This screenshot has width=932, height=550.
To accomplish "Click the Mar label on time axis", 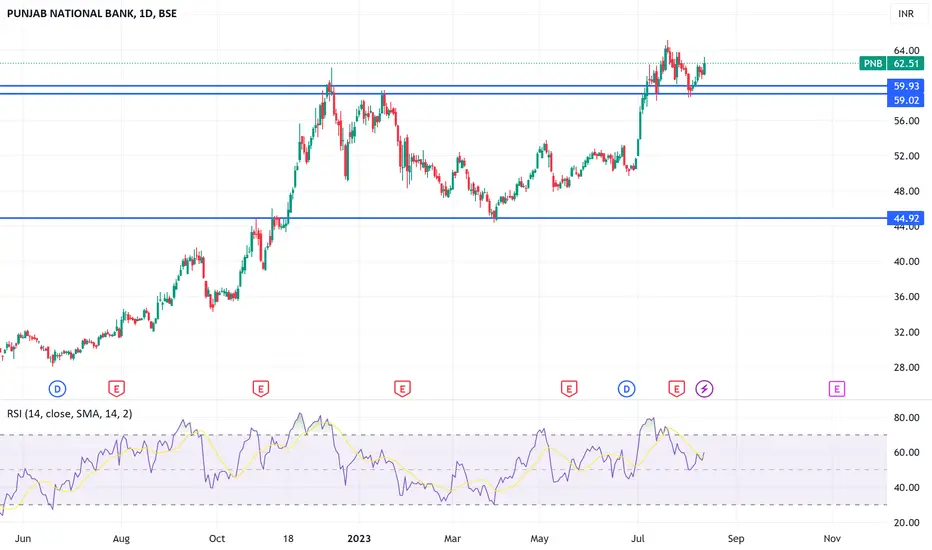I will [x=452, y=538].
